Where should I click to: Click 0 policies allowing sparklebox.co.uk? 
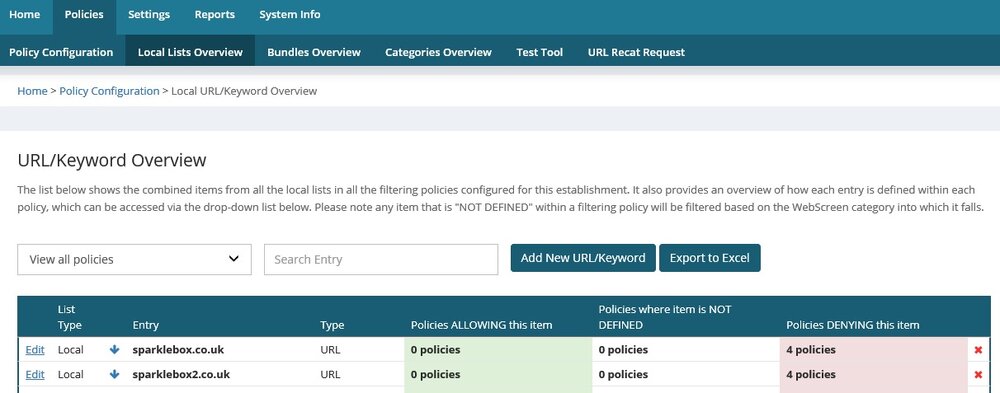click(x=436, y=350)
